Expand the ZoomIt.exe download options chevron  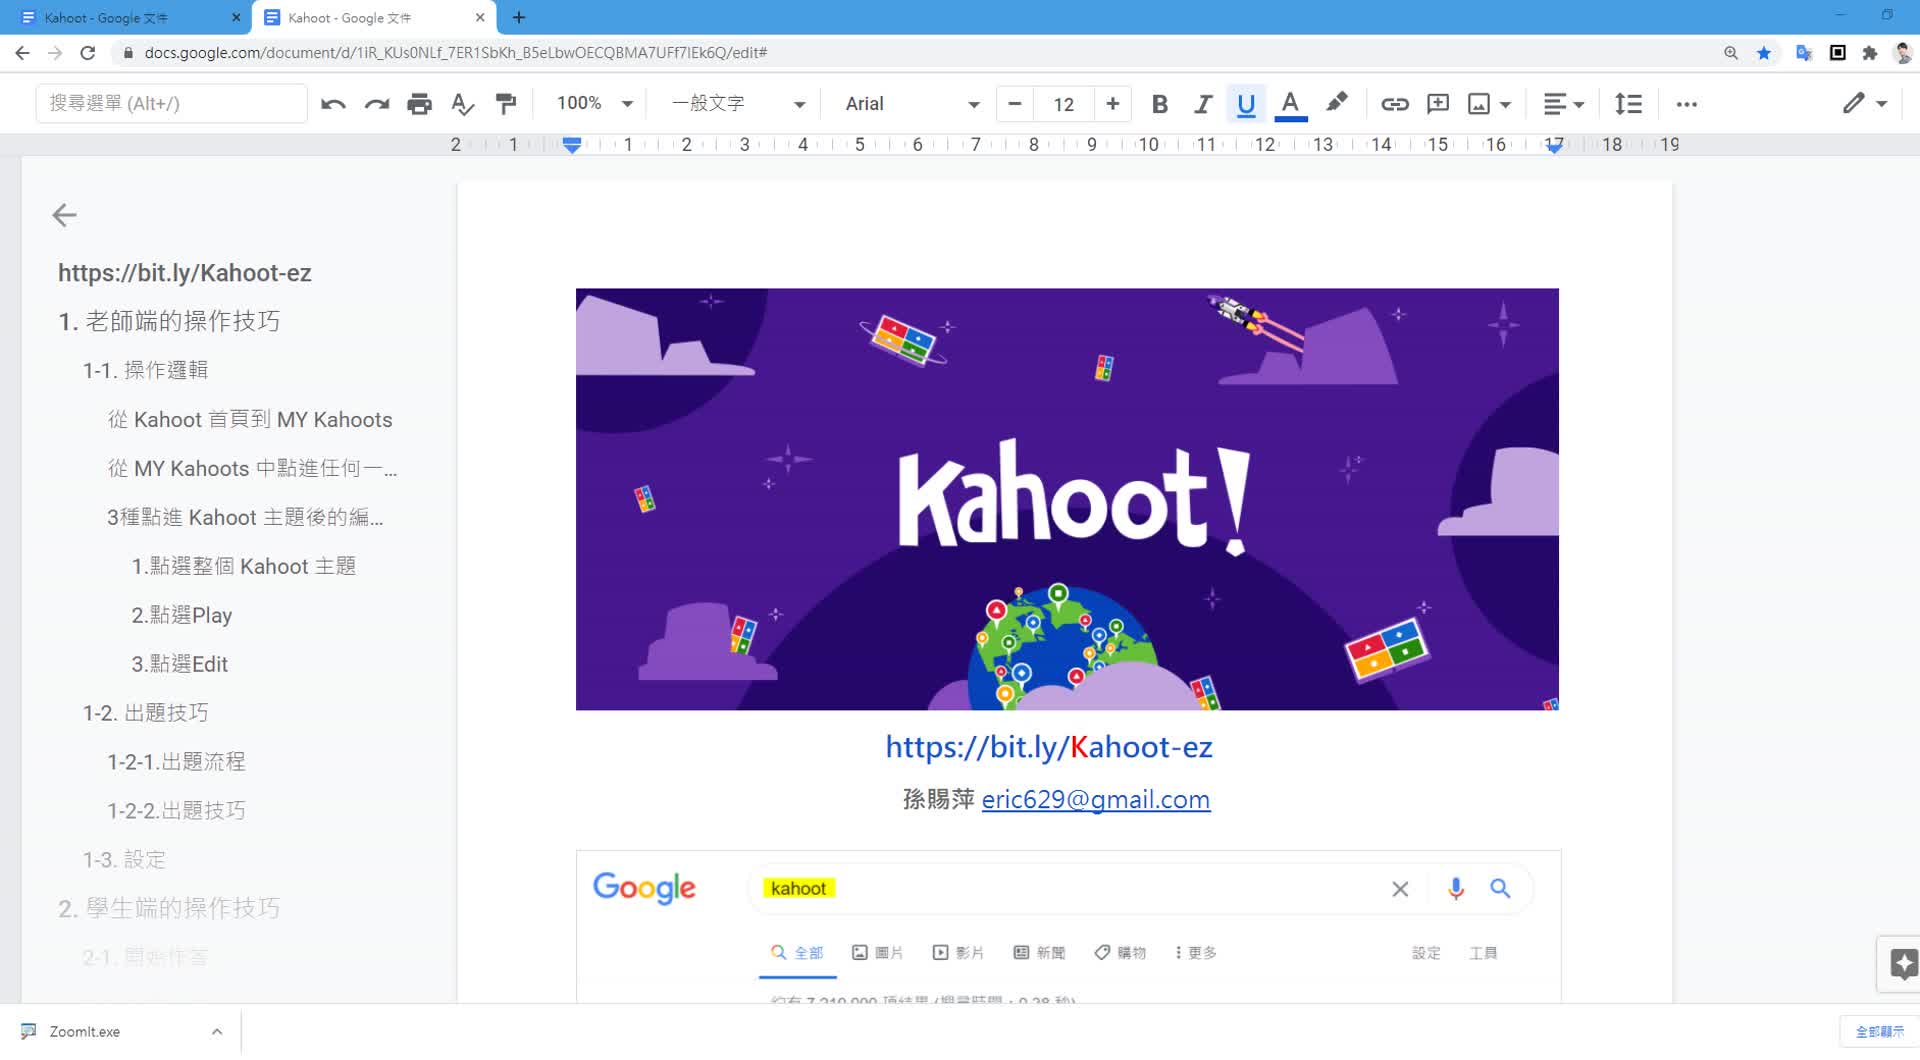[x=216, y=1031]
